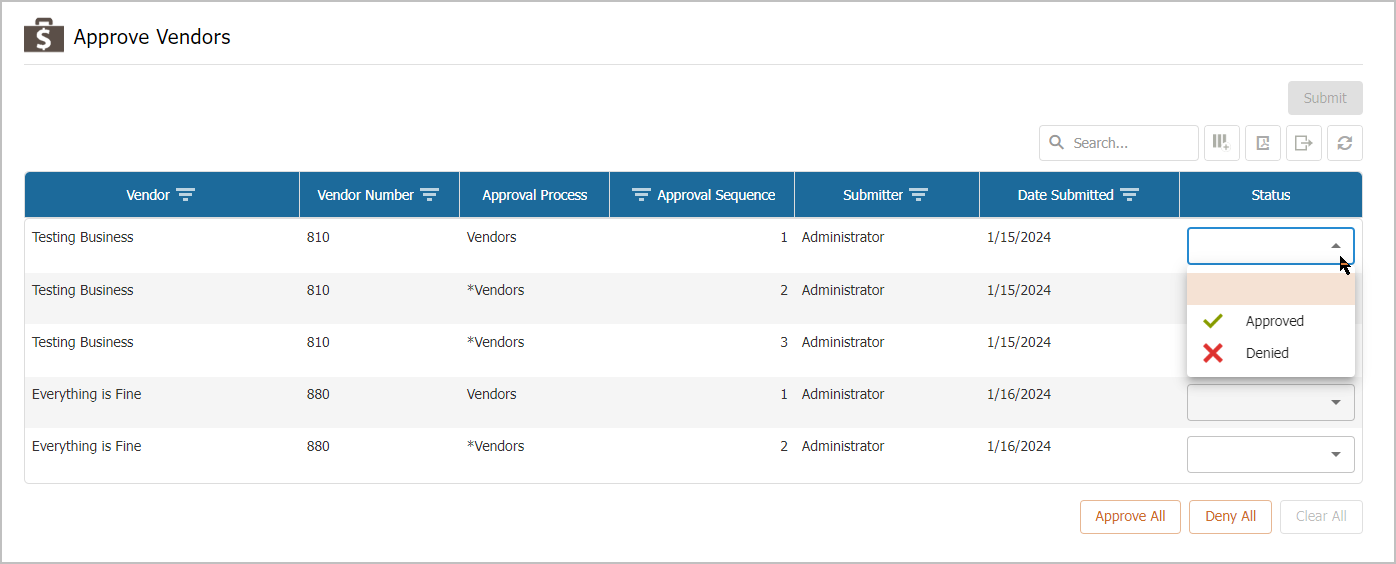Expand Status dropdown for Everything is Fine sequence 1
Viewport: 1396px width, 564px height.
pos(1335,403)
